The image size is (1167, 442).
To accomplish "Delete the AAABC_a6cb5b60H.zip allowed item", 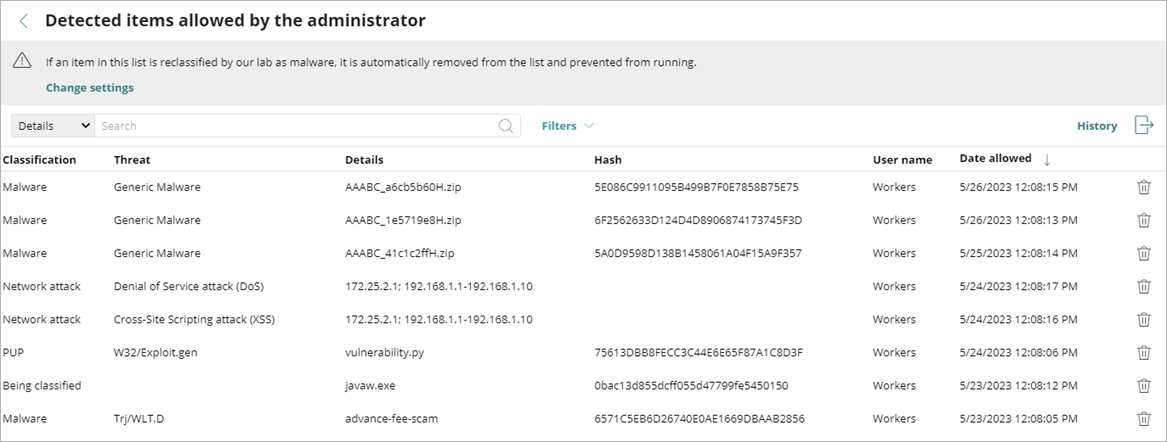I will click(x=1144, y=187).
